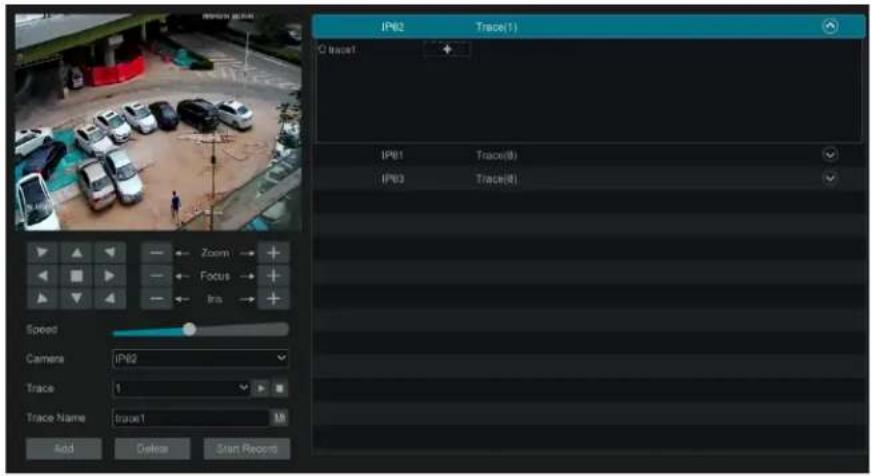This screenshot has height=476, width=871.
Task: Pan PTZ camera right
Action: [x=110, y=275]
